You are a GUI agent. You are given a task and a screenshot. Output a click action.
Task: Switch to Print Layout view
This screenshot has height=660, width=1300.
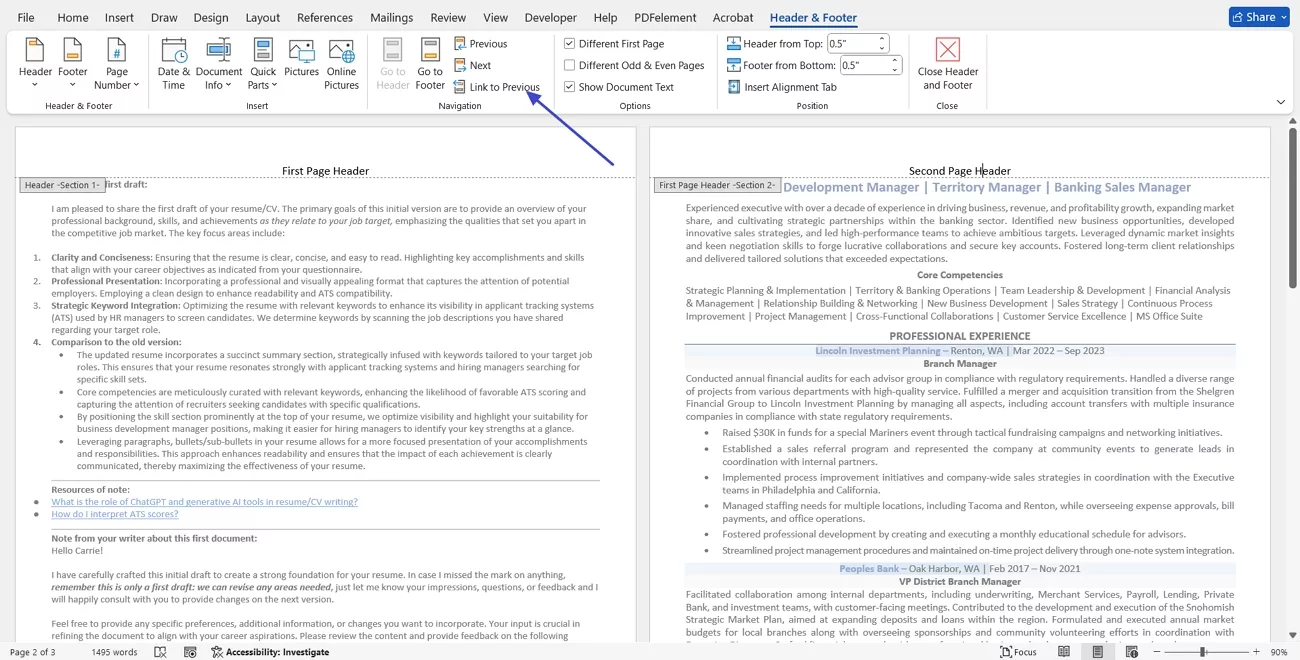(x=1098, y=652)
